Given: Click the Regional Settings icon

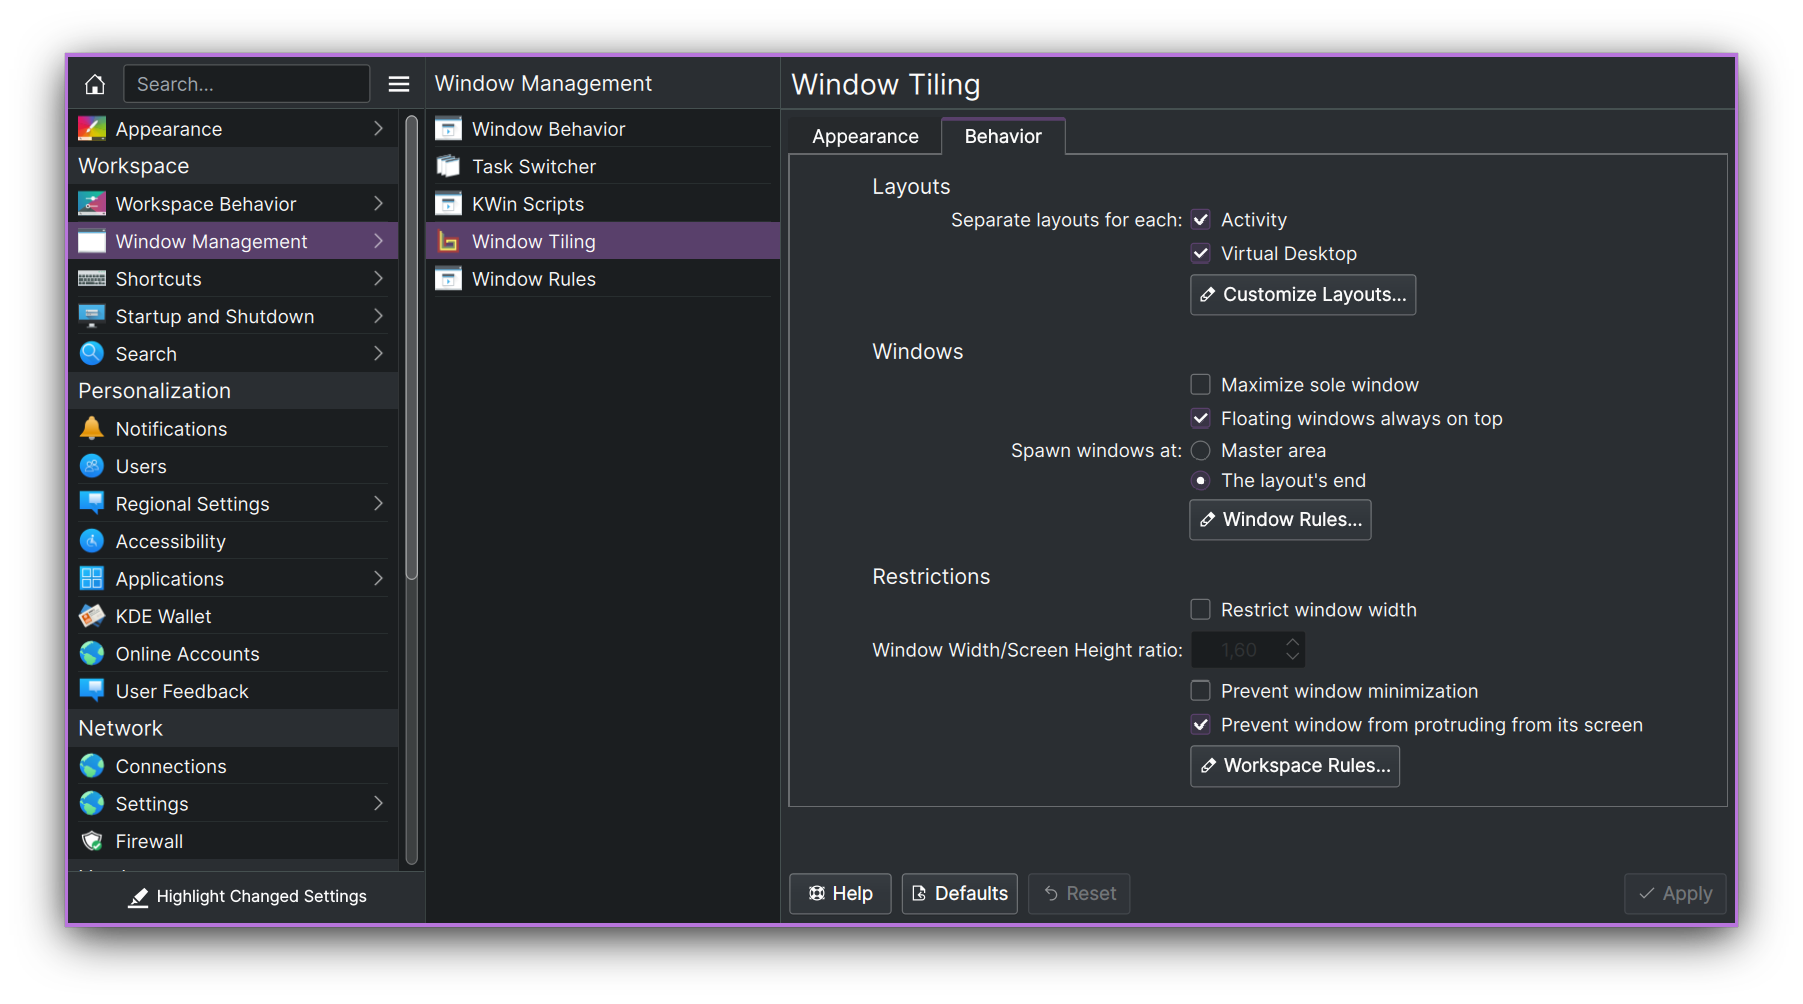Looking at the screenshot, I should pyautogui.click(x=92, y=504).
